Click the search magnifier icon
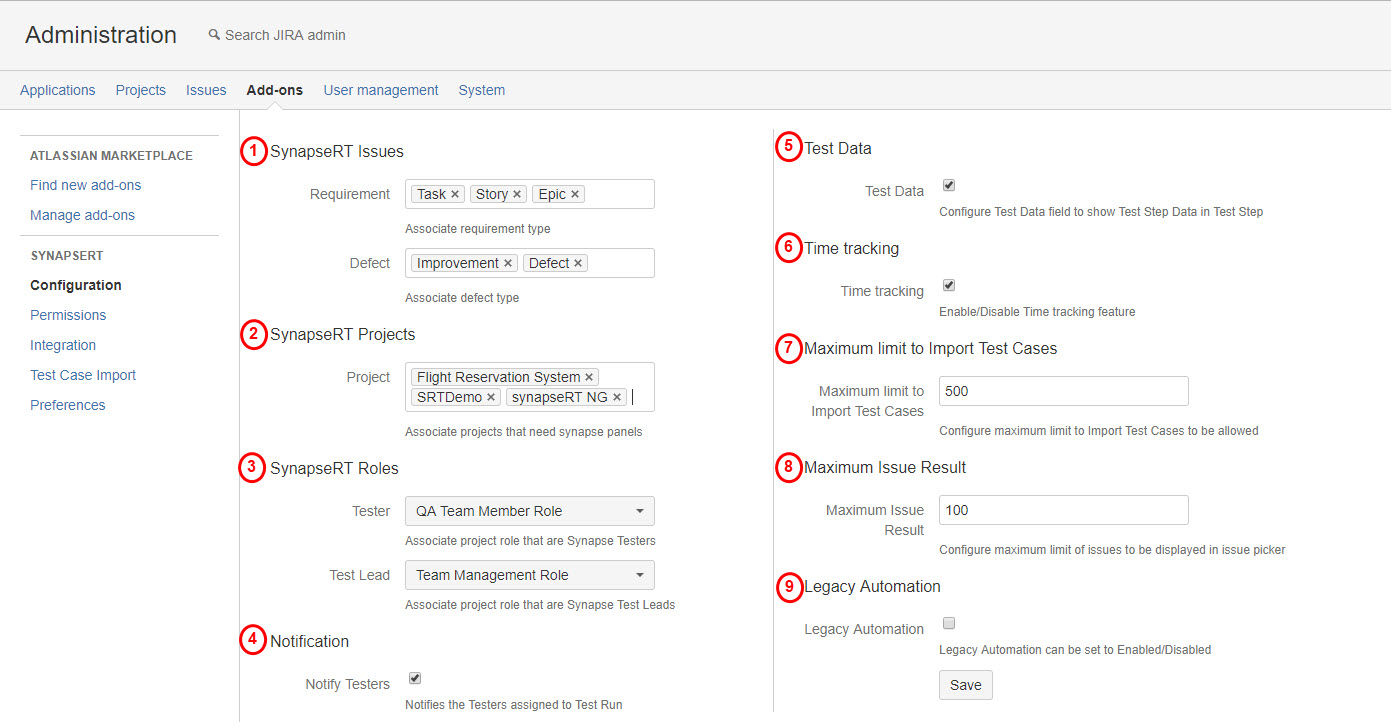 coord(214,35)
